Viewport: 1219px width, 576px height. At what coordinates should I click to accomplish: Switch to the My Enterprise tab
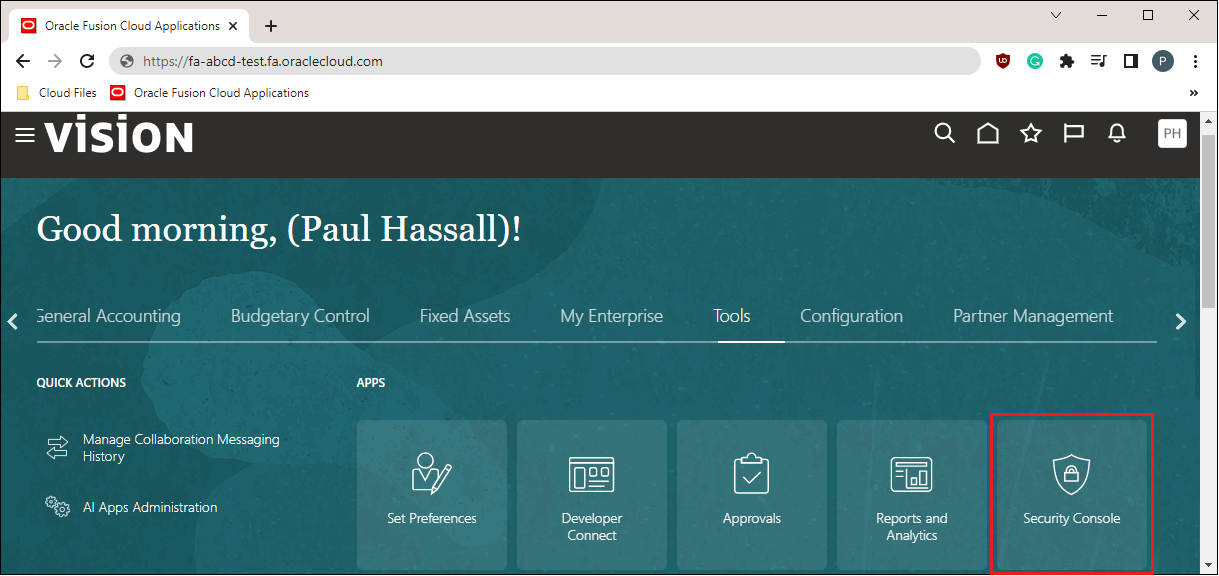612,316
